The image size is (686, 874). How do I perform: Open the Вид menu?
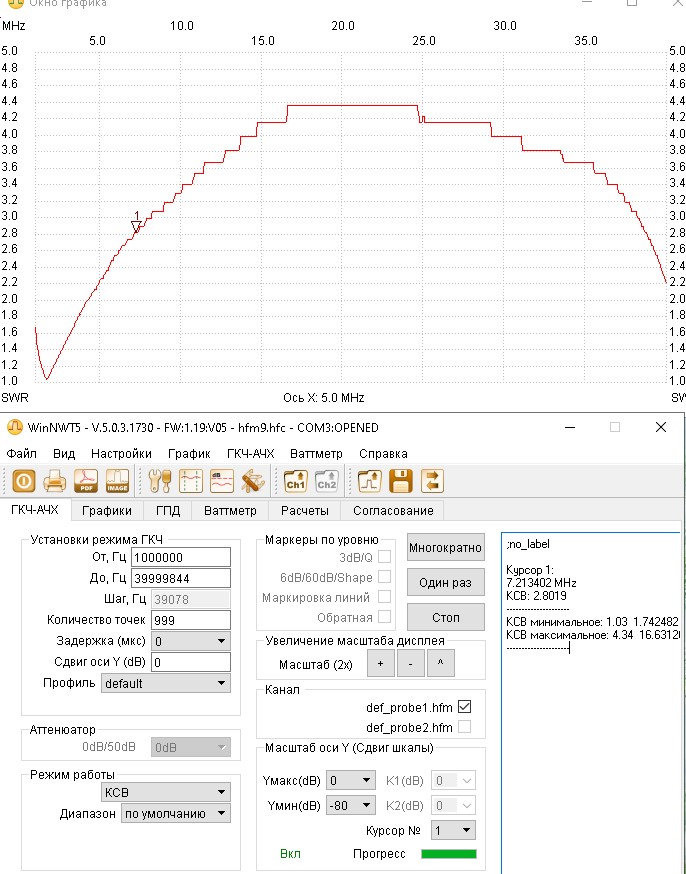click(x=64, y=454)
